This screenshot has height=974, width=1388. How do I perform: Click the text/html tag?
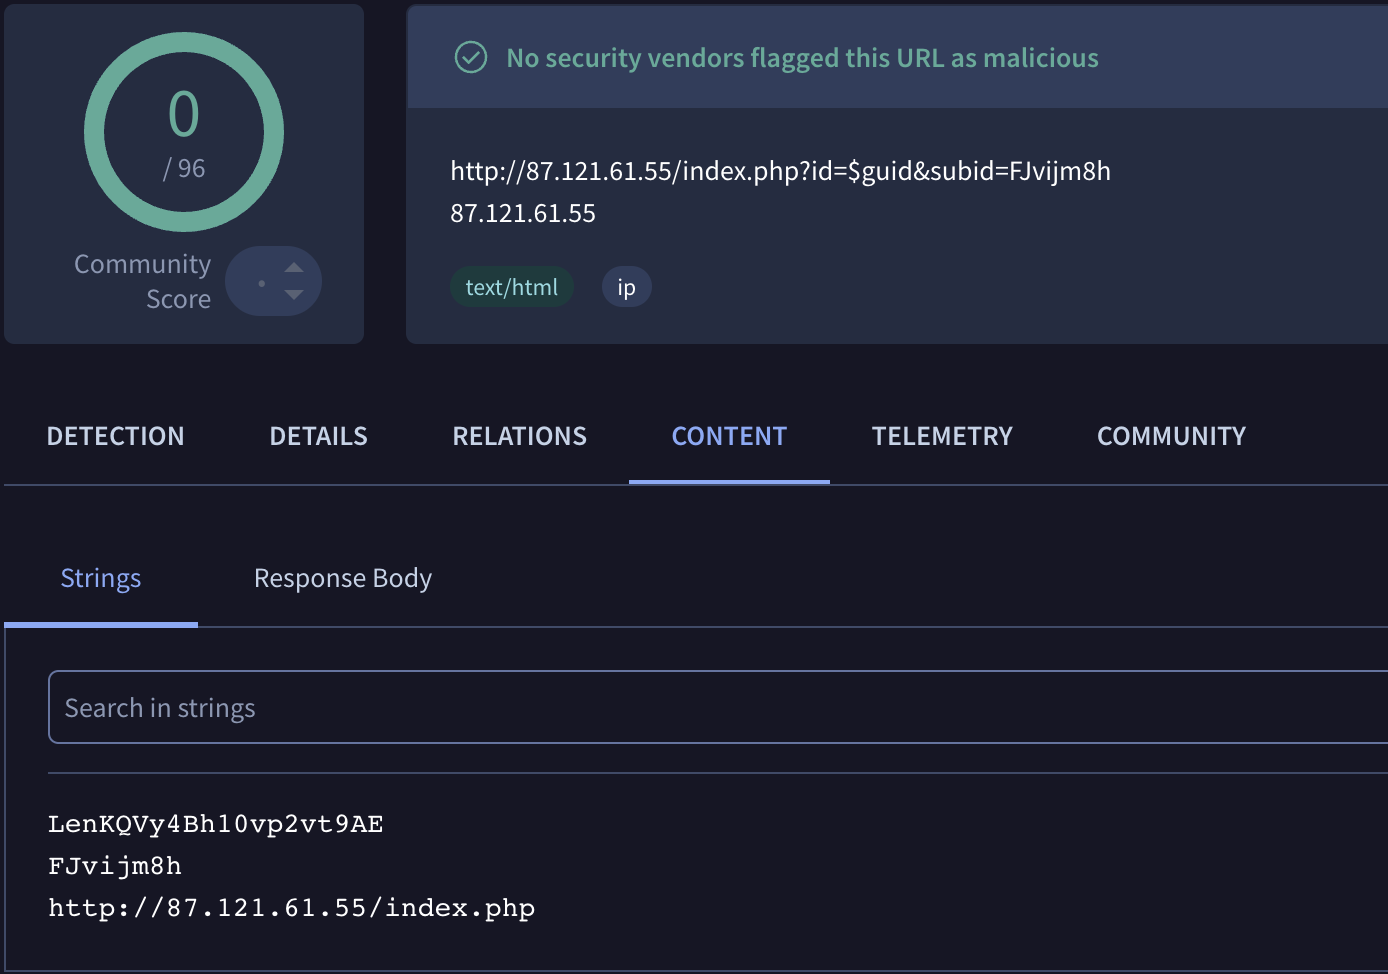click(x=512, y=287)
